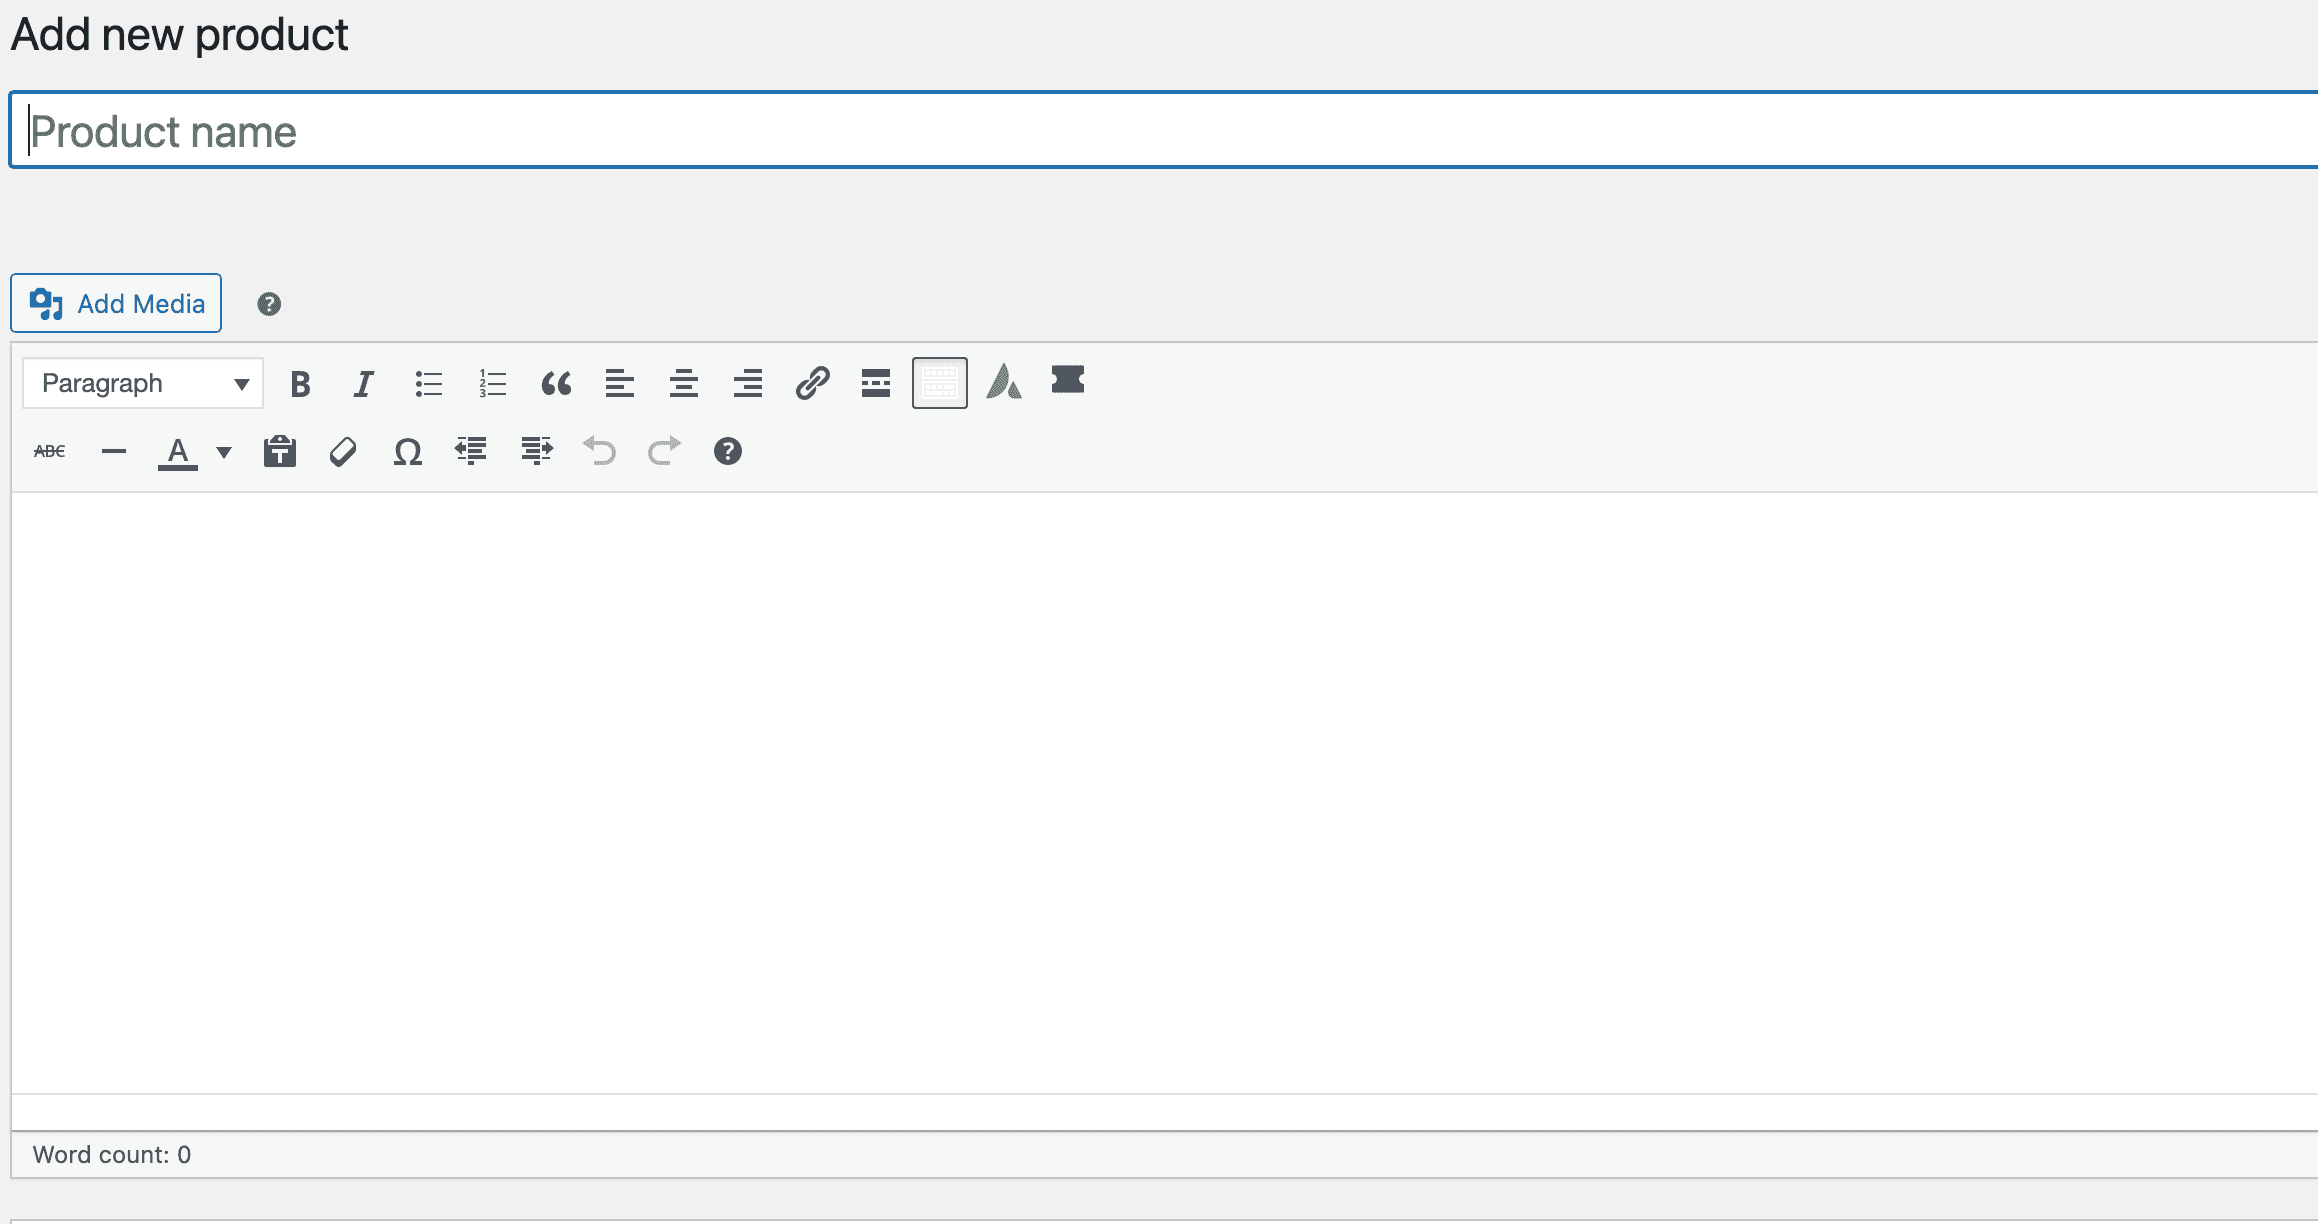Toggle bold formatting
The width and height of the screenshot is (2318, 1224).
point(300,384)
